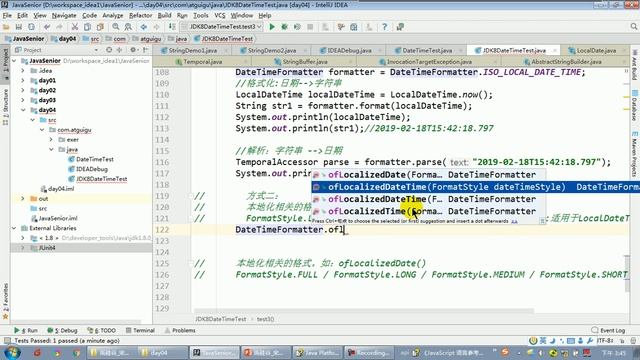Image resolution: width=640 pixels, height=360 pixels.
Task: Switch to Temporal.java tab
Action: tap(202, 62)
